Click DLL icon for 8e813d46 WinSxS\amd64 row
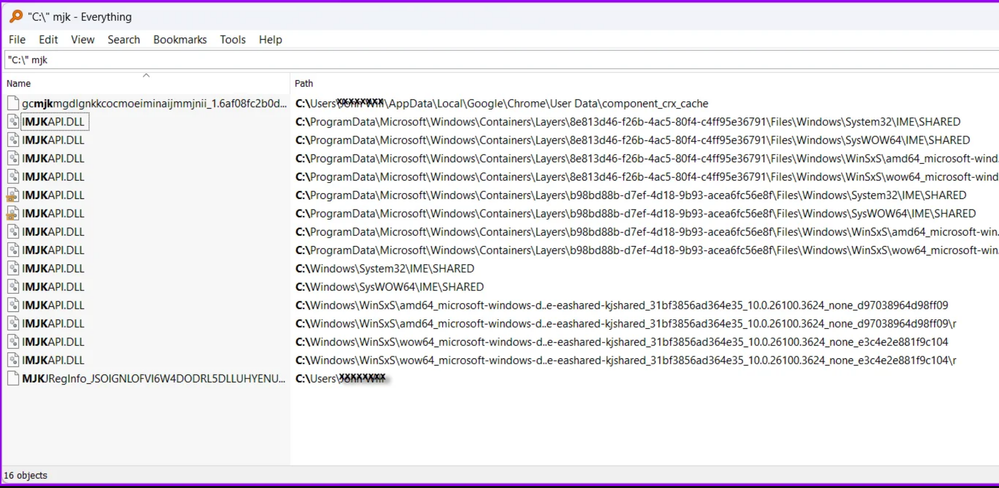Screen dimensions: 999x488 [x=13, y=158]
